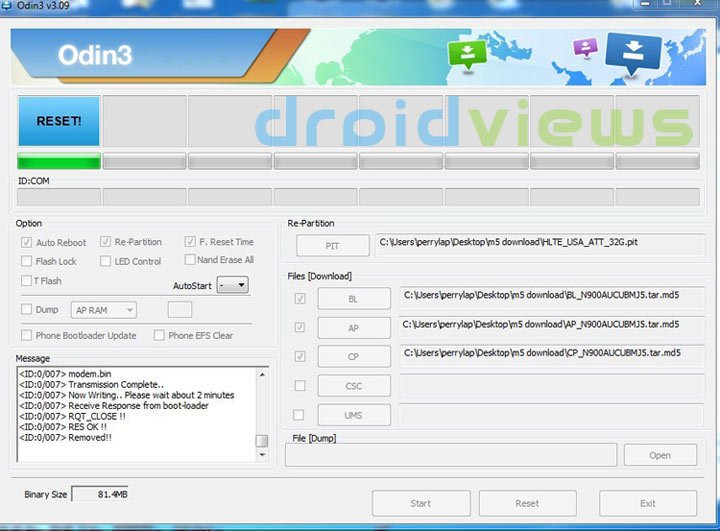Check Nand Erase All option
Viewport: 720px width, 531px height.
[190, 260]
